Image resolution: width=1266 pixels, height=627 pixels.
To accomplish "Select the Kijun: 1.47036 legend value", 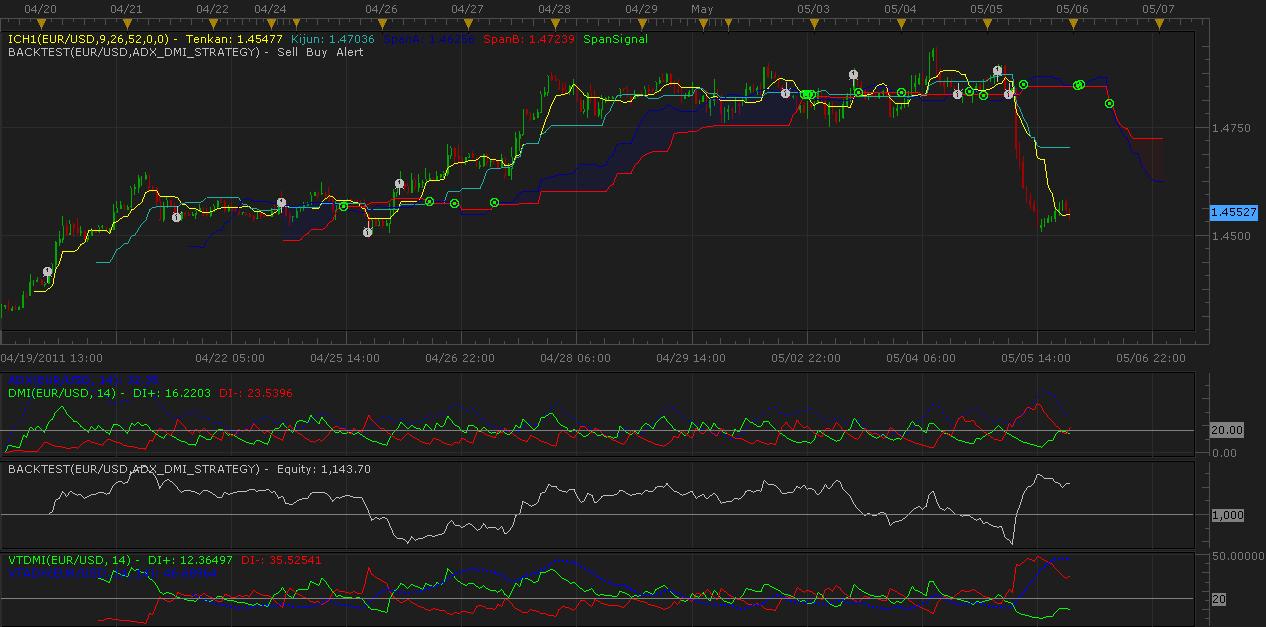I will [x=333, y=39].
